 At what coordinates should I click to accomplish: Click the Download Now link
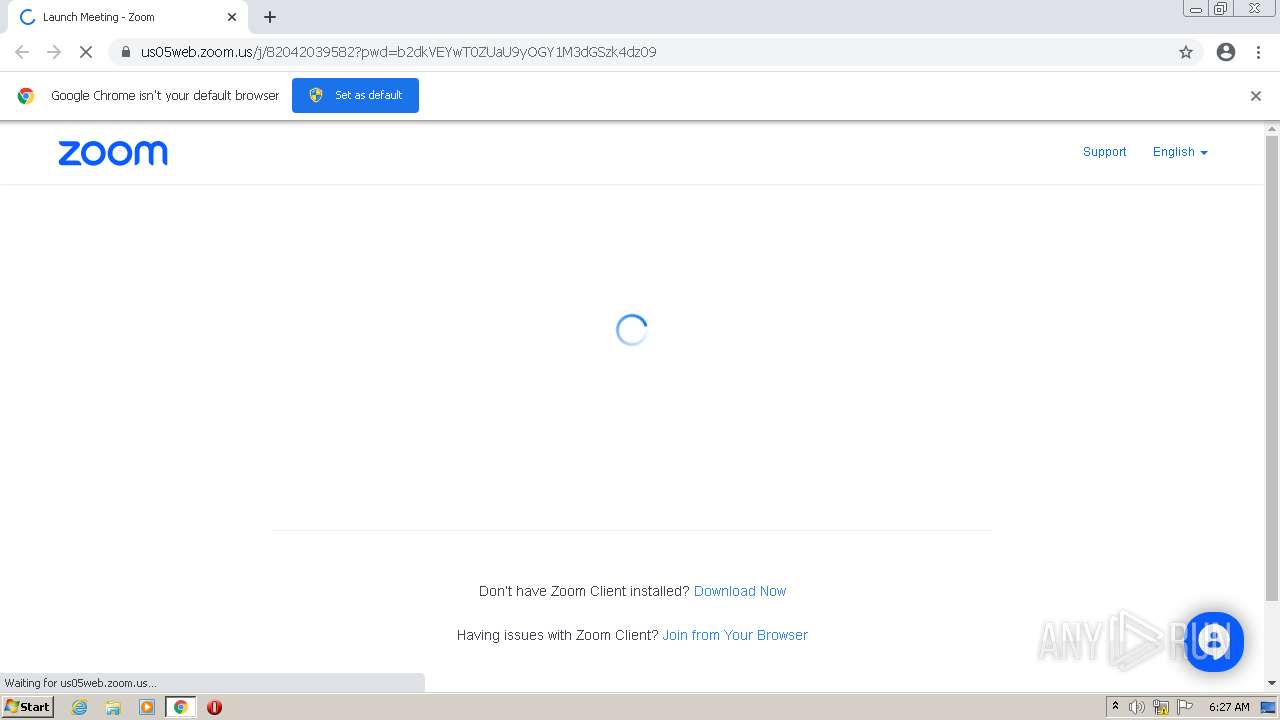point(740,591)
